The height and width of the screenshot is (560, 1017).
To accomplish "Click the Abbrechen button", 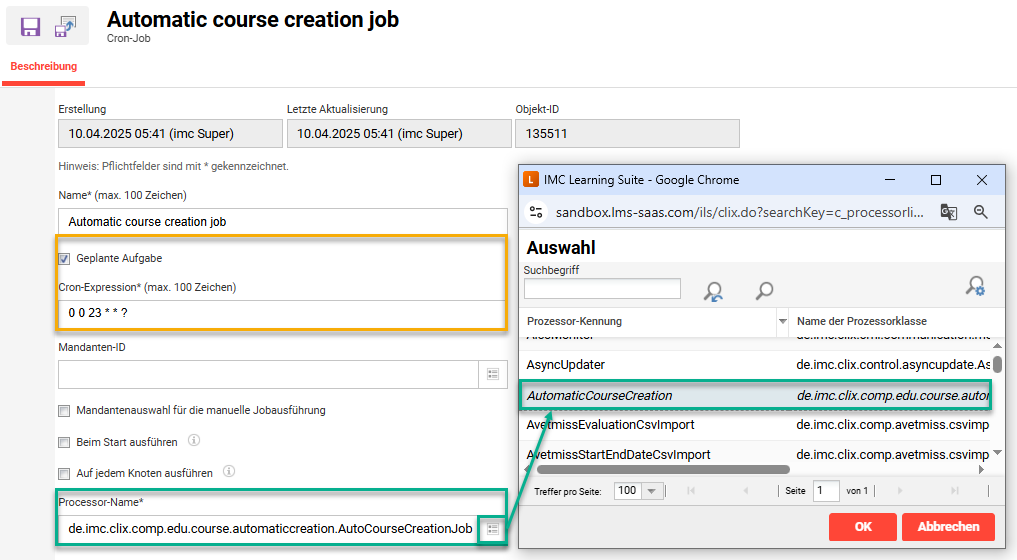I will tap(948, 527).
